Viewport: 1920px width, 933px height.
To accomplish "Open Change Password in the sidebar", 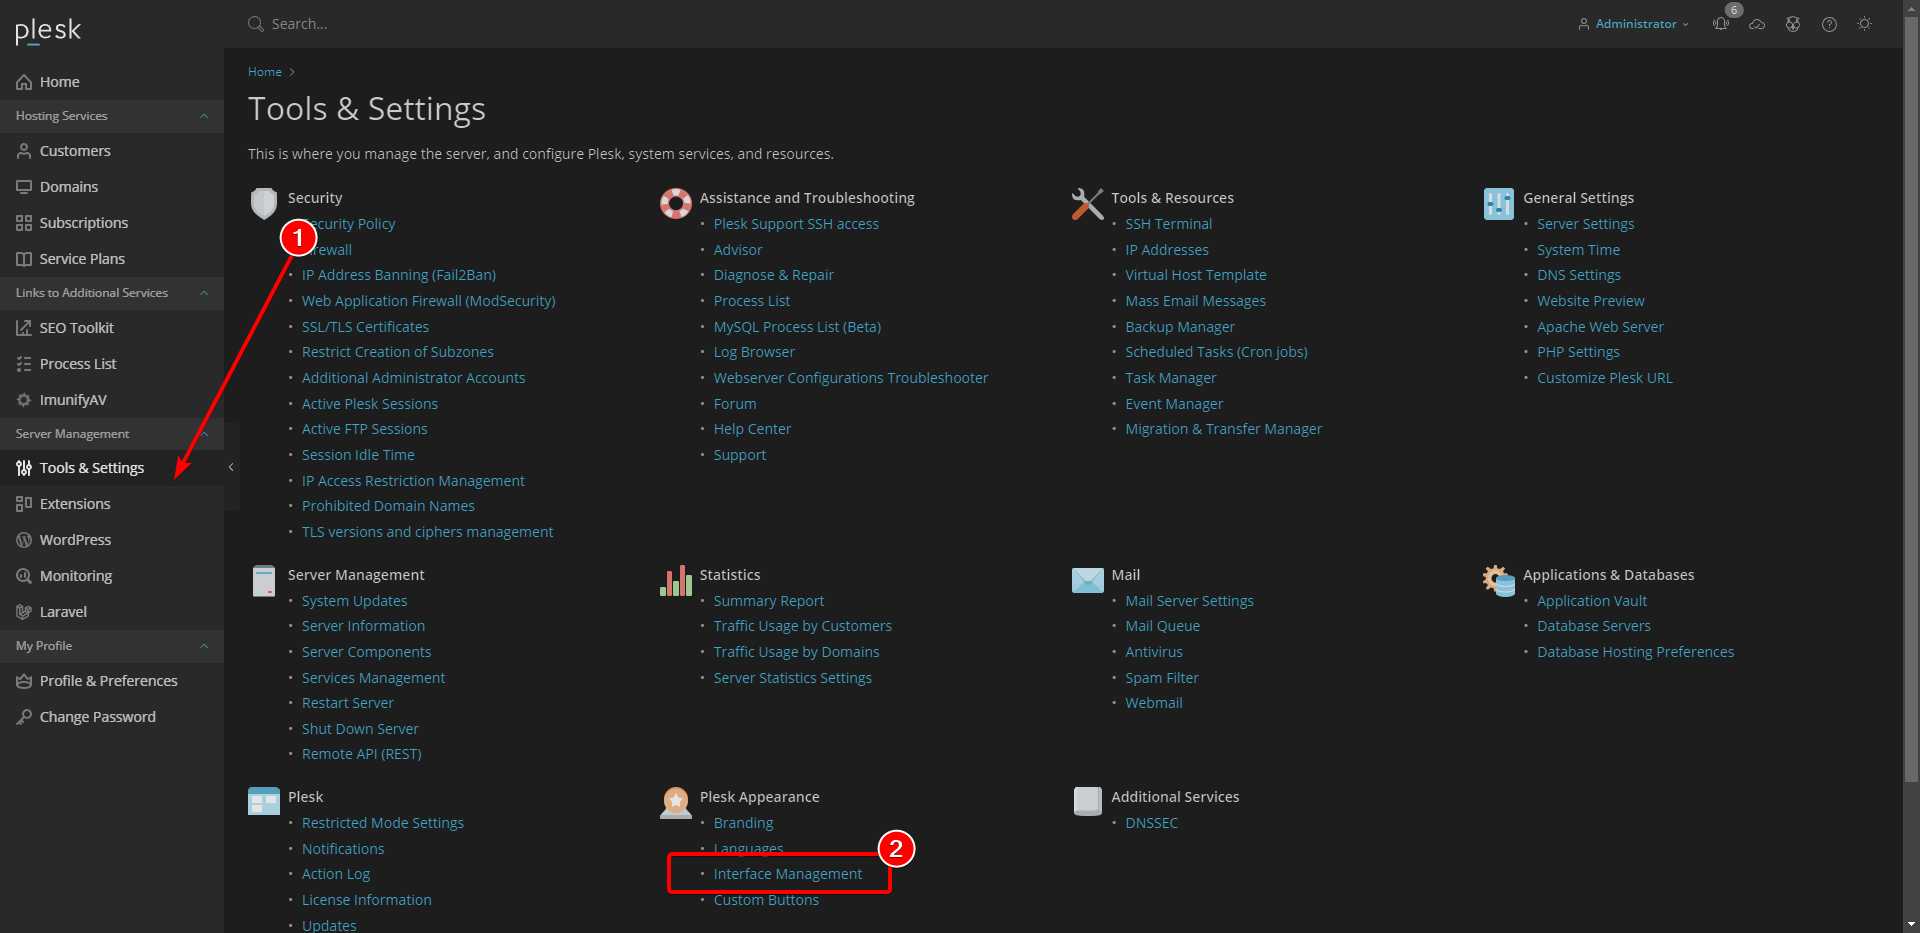I will pyautogui.click(x=112, y=717).
